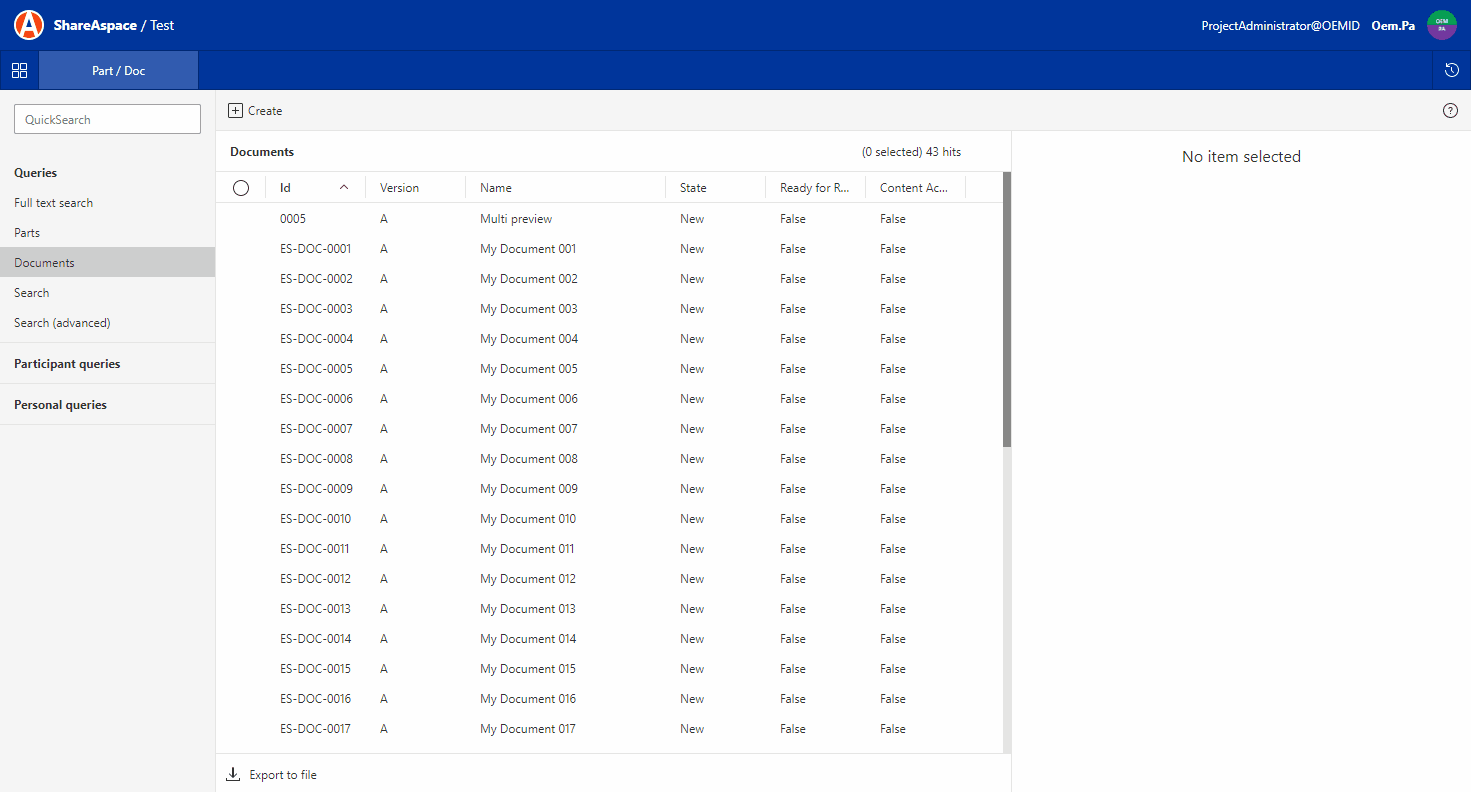Viewport: 1471px width, 792px height.
Task: Click the Create plus icon
Action: point(235,111)
